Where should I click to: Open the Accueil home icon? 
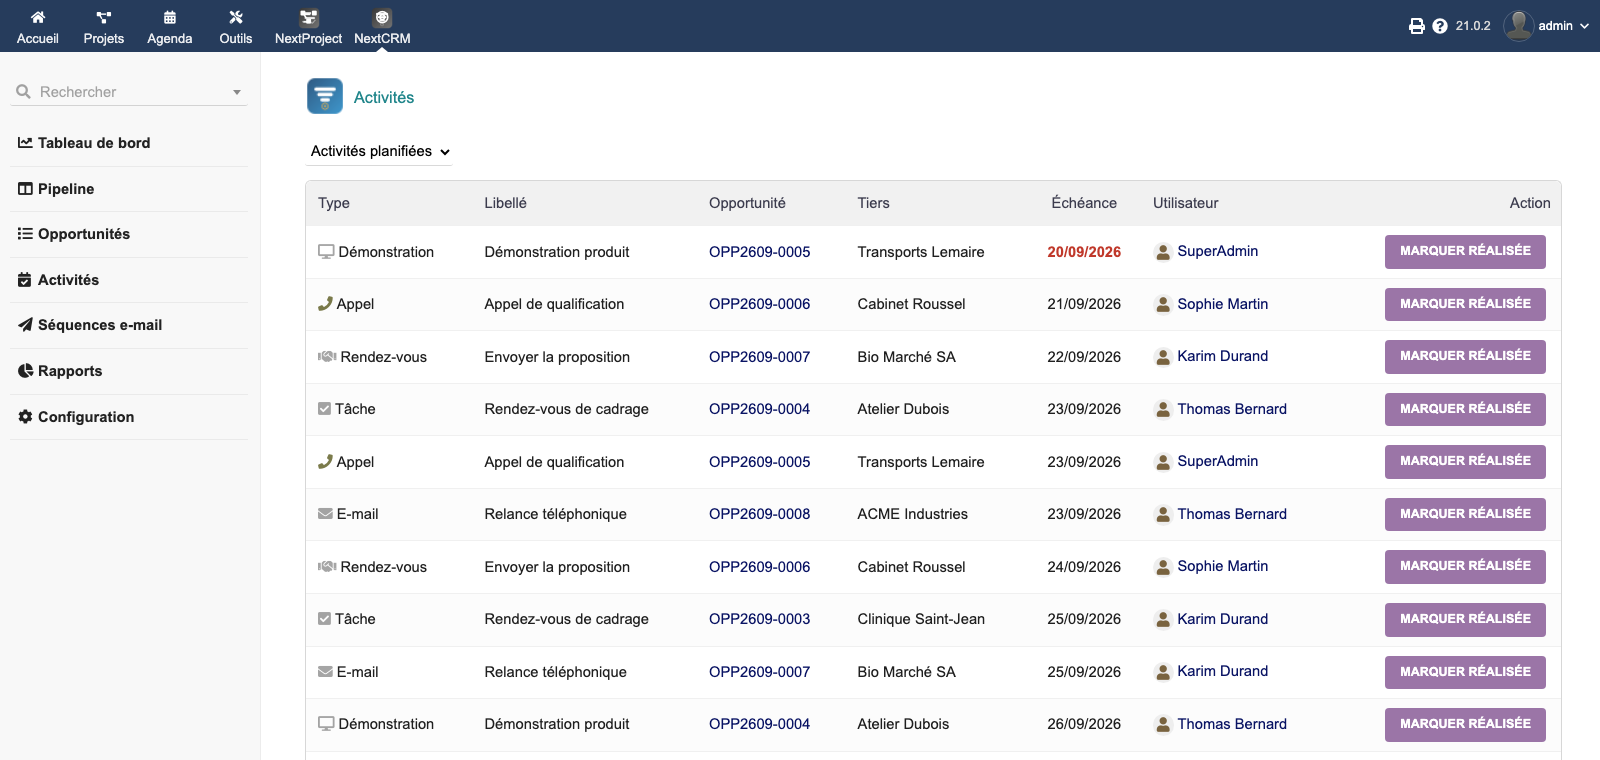tap(38, 17)
